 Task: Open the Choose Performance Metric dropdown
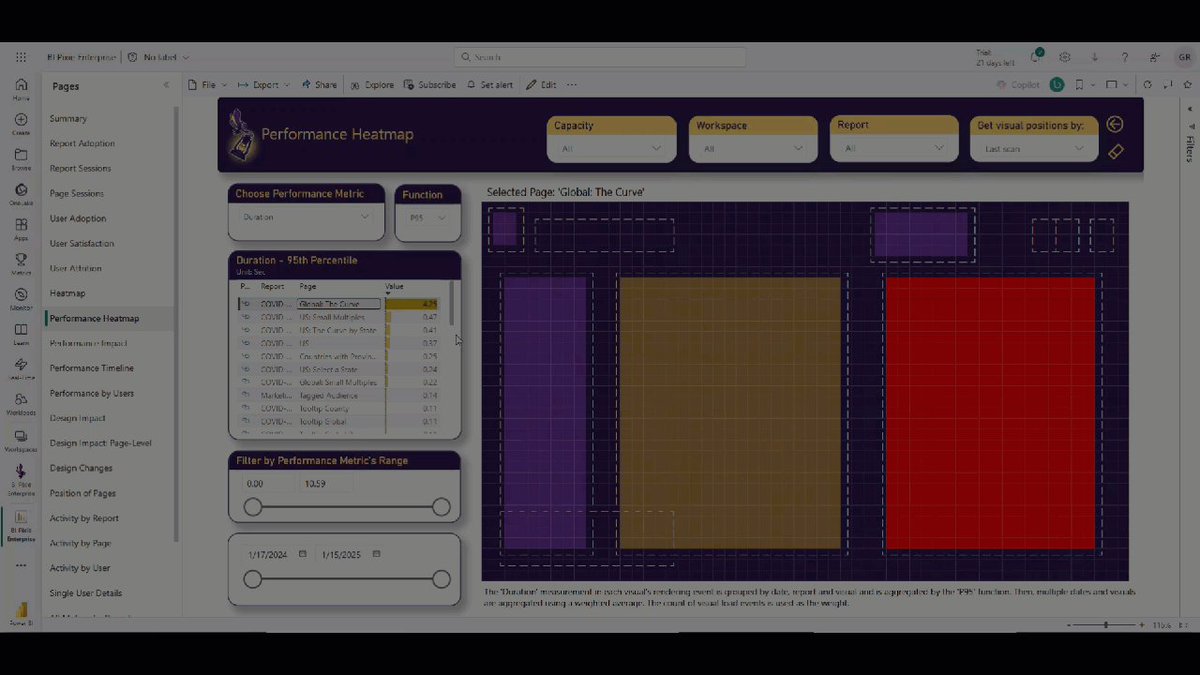click(306, 217)
